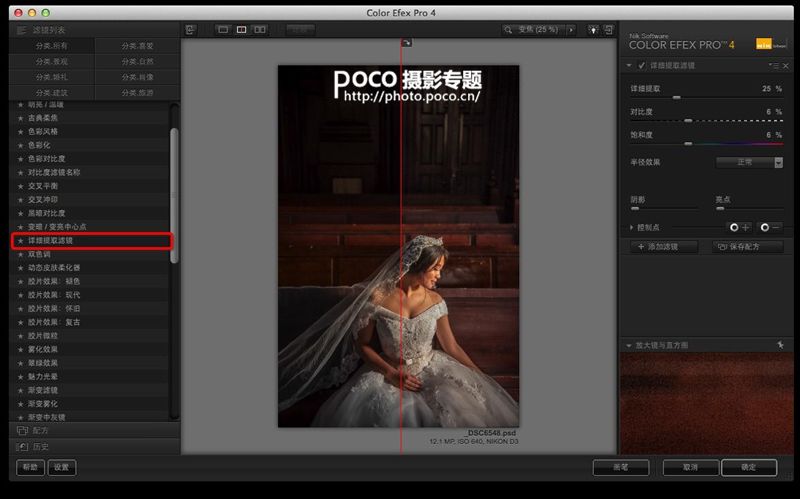
Task: Click star icon next to 交叉平衡 filter
Action: (20, 186)
